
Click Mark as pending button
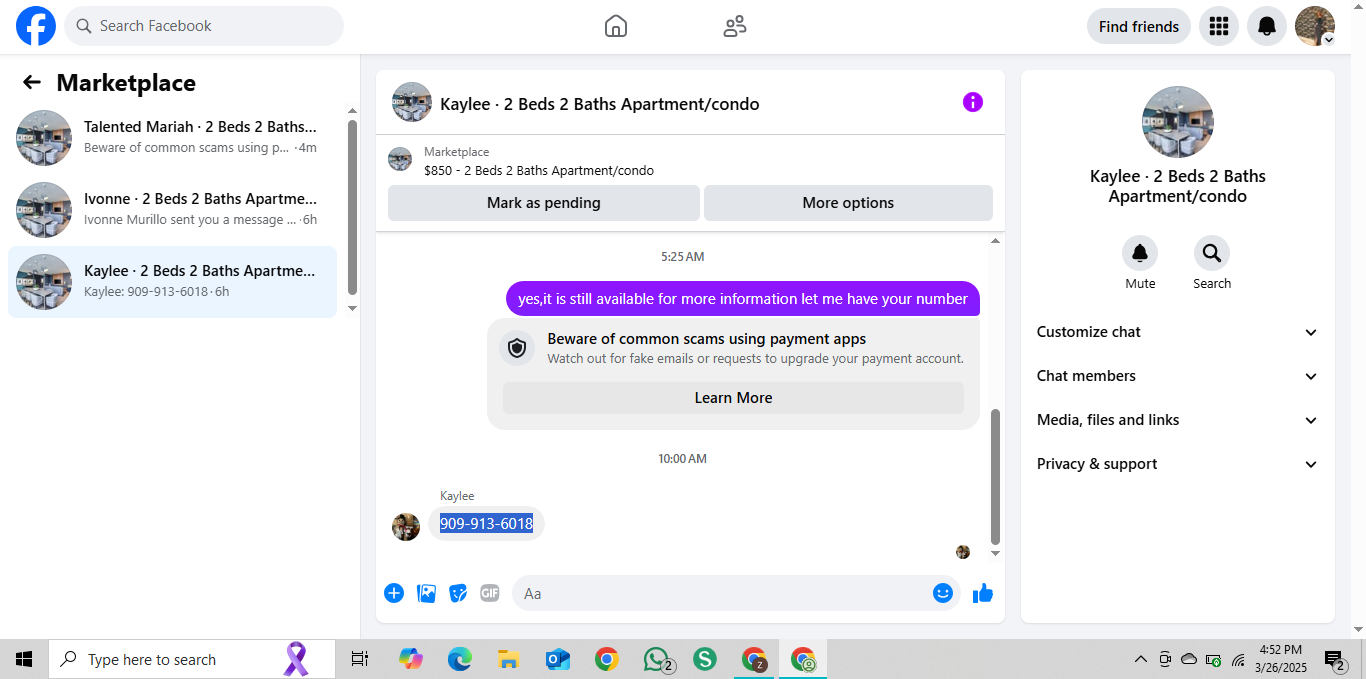(x=544, y=203)
